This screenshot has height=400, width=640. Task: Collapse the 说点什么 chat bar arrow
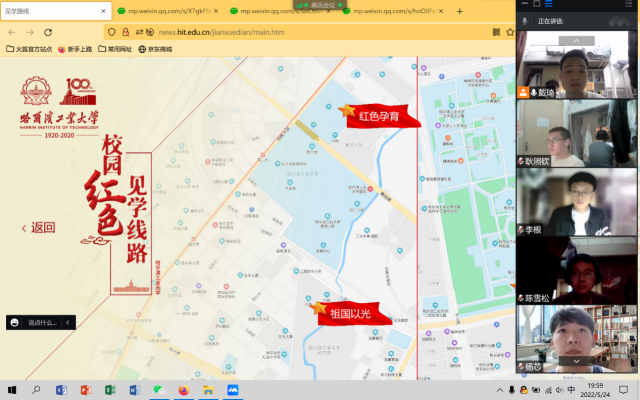(68, 322)
